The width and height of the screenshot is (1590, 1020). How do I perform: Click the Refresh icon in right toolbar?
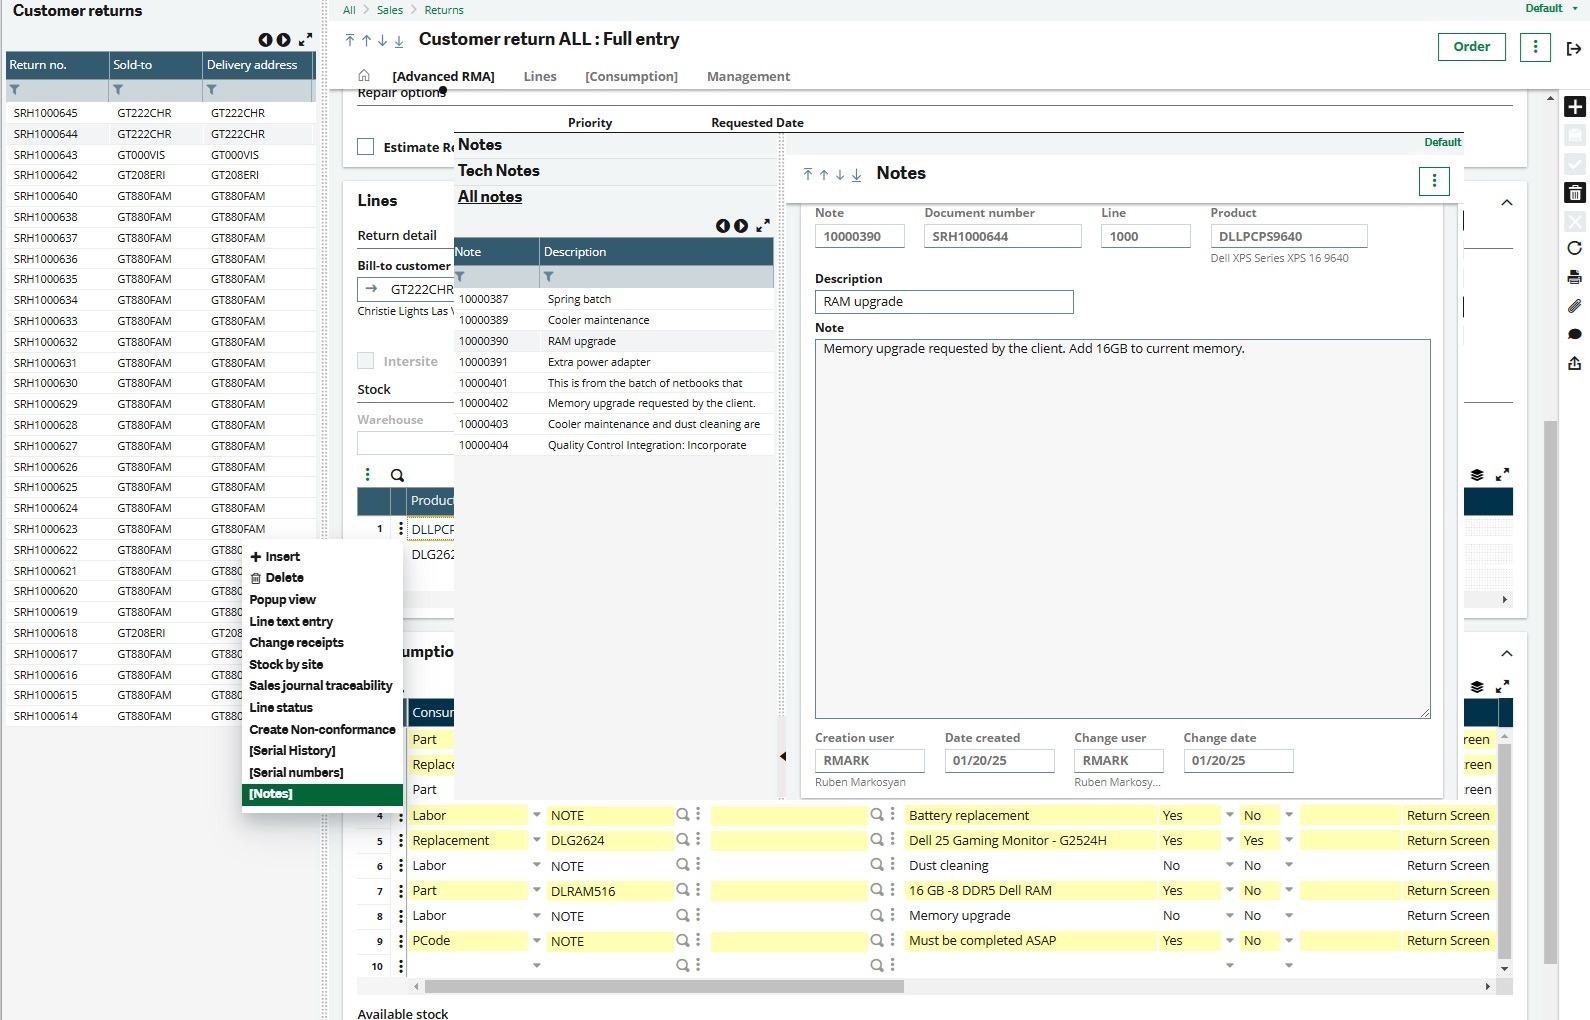pos(1574,248)
